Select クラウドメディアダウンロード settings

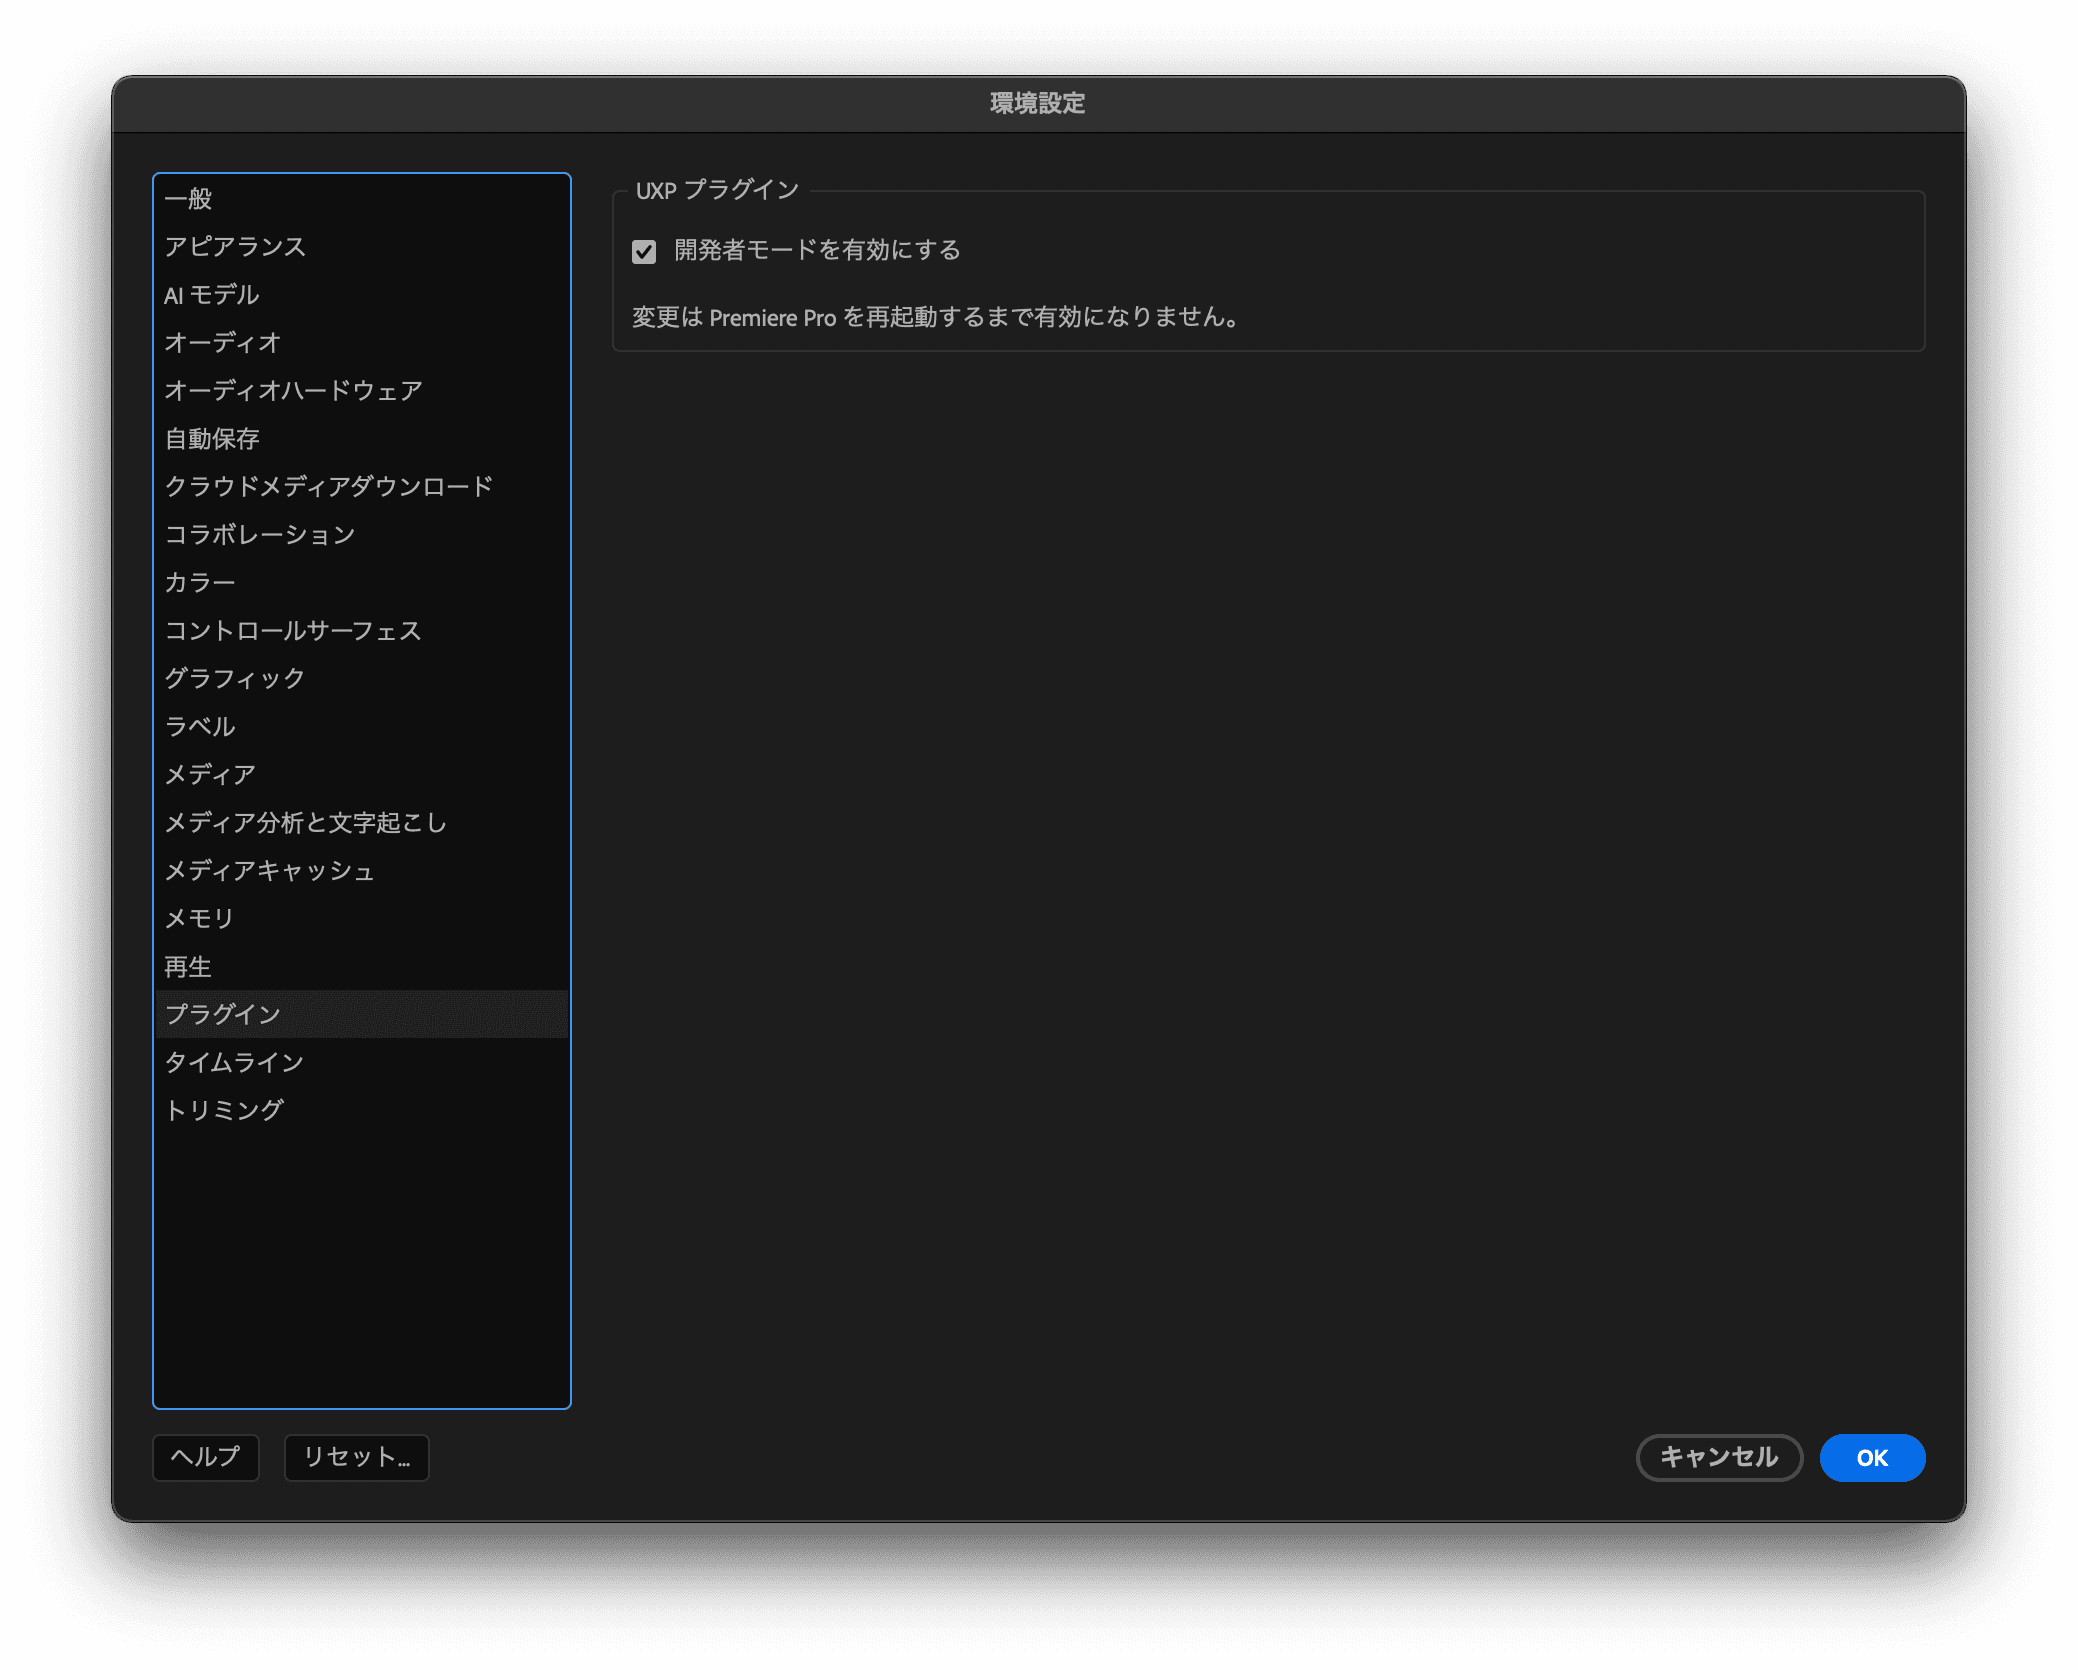pyautogui.click(x=328, y=486)
